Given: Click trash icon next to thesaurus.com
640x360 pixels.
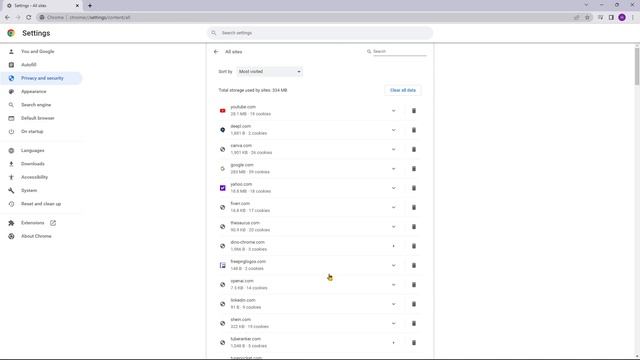Looking at the screenshot, I should tap(413, 227).
